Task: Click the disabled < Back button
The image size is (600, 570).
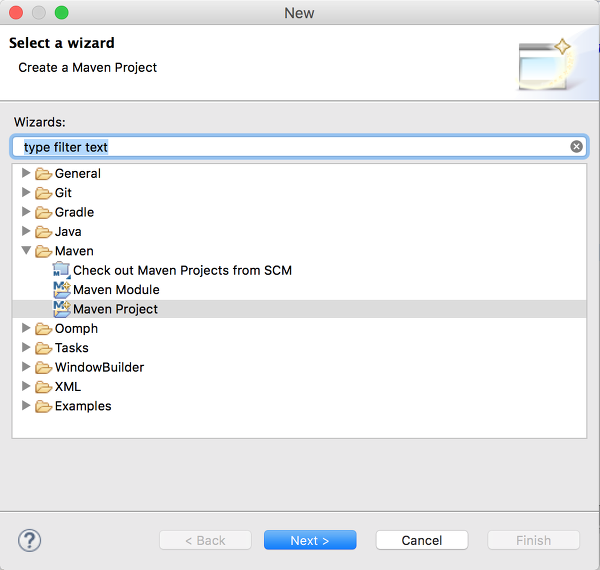Action: 205,540
